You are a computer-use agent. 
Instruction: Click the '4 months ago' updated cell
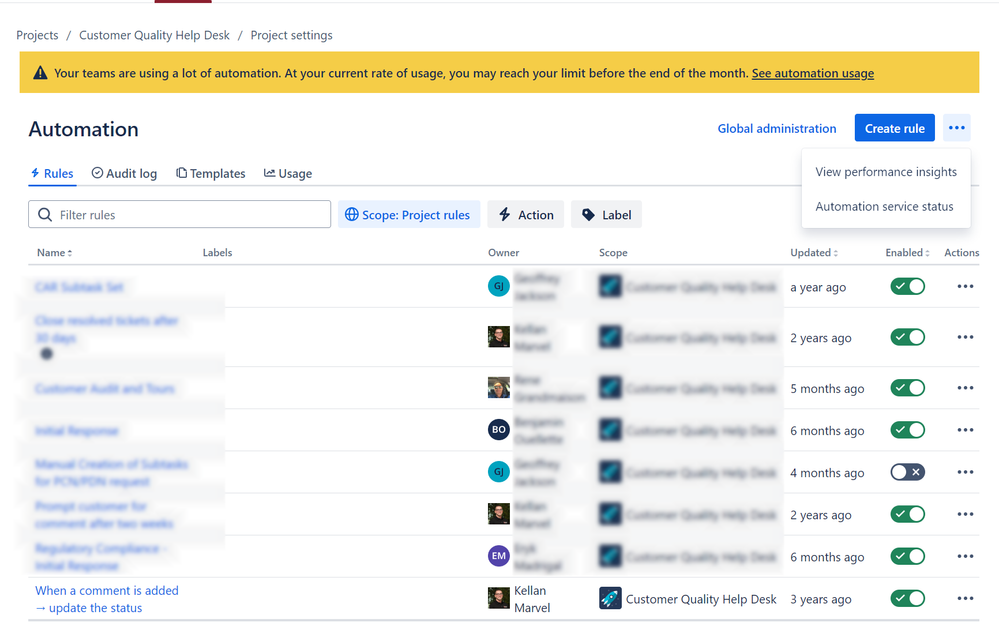(x=827, y=473)
